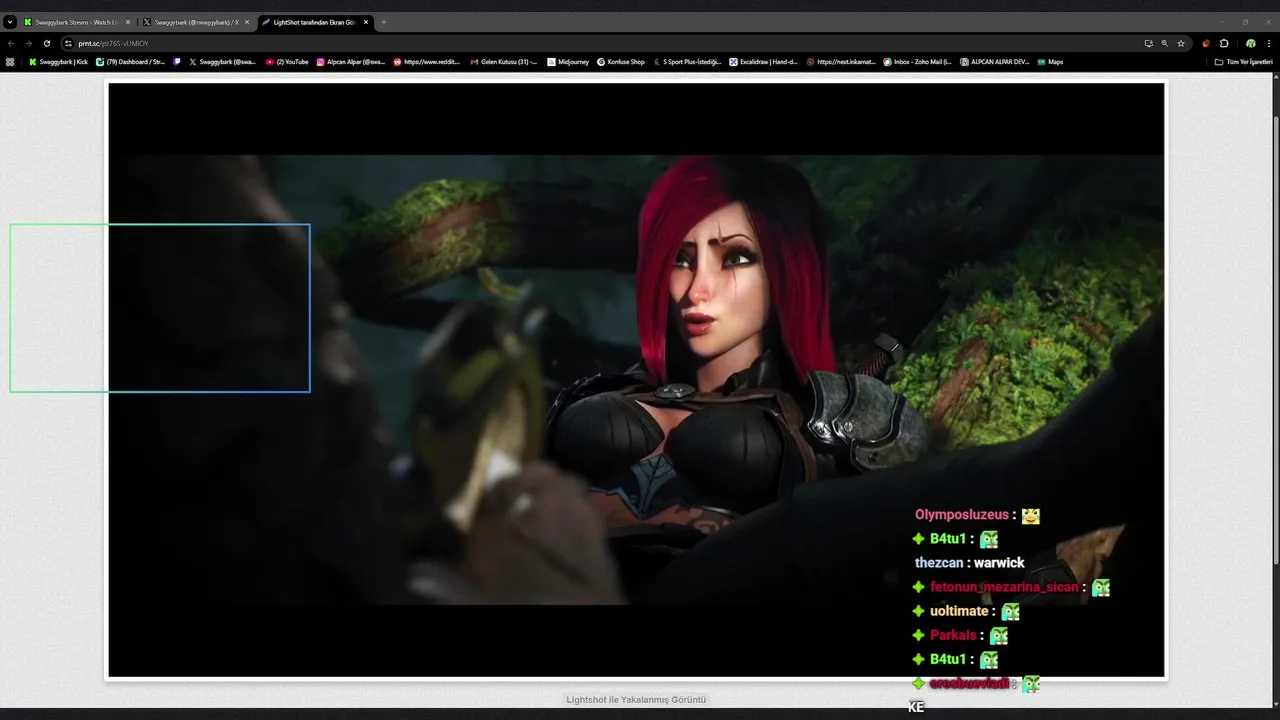Image resolution: width=1280 pixels, height=720 pixels.
Task: Click the captured screenshot image
Action: pos(636,380)
